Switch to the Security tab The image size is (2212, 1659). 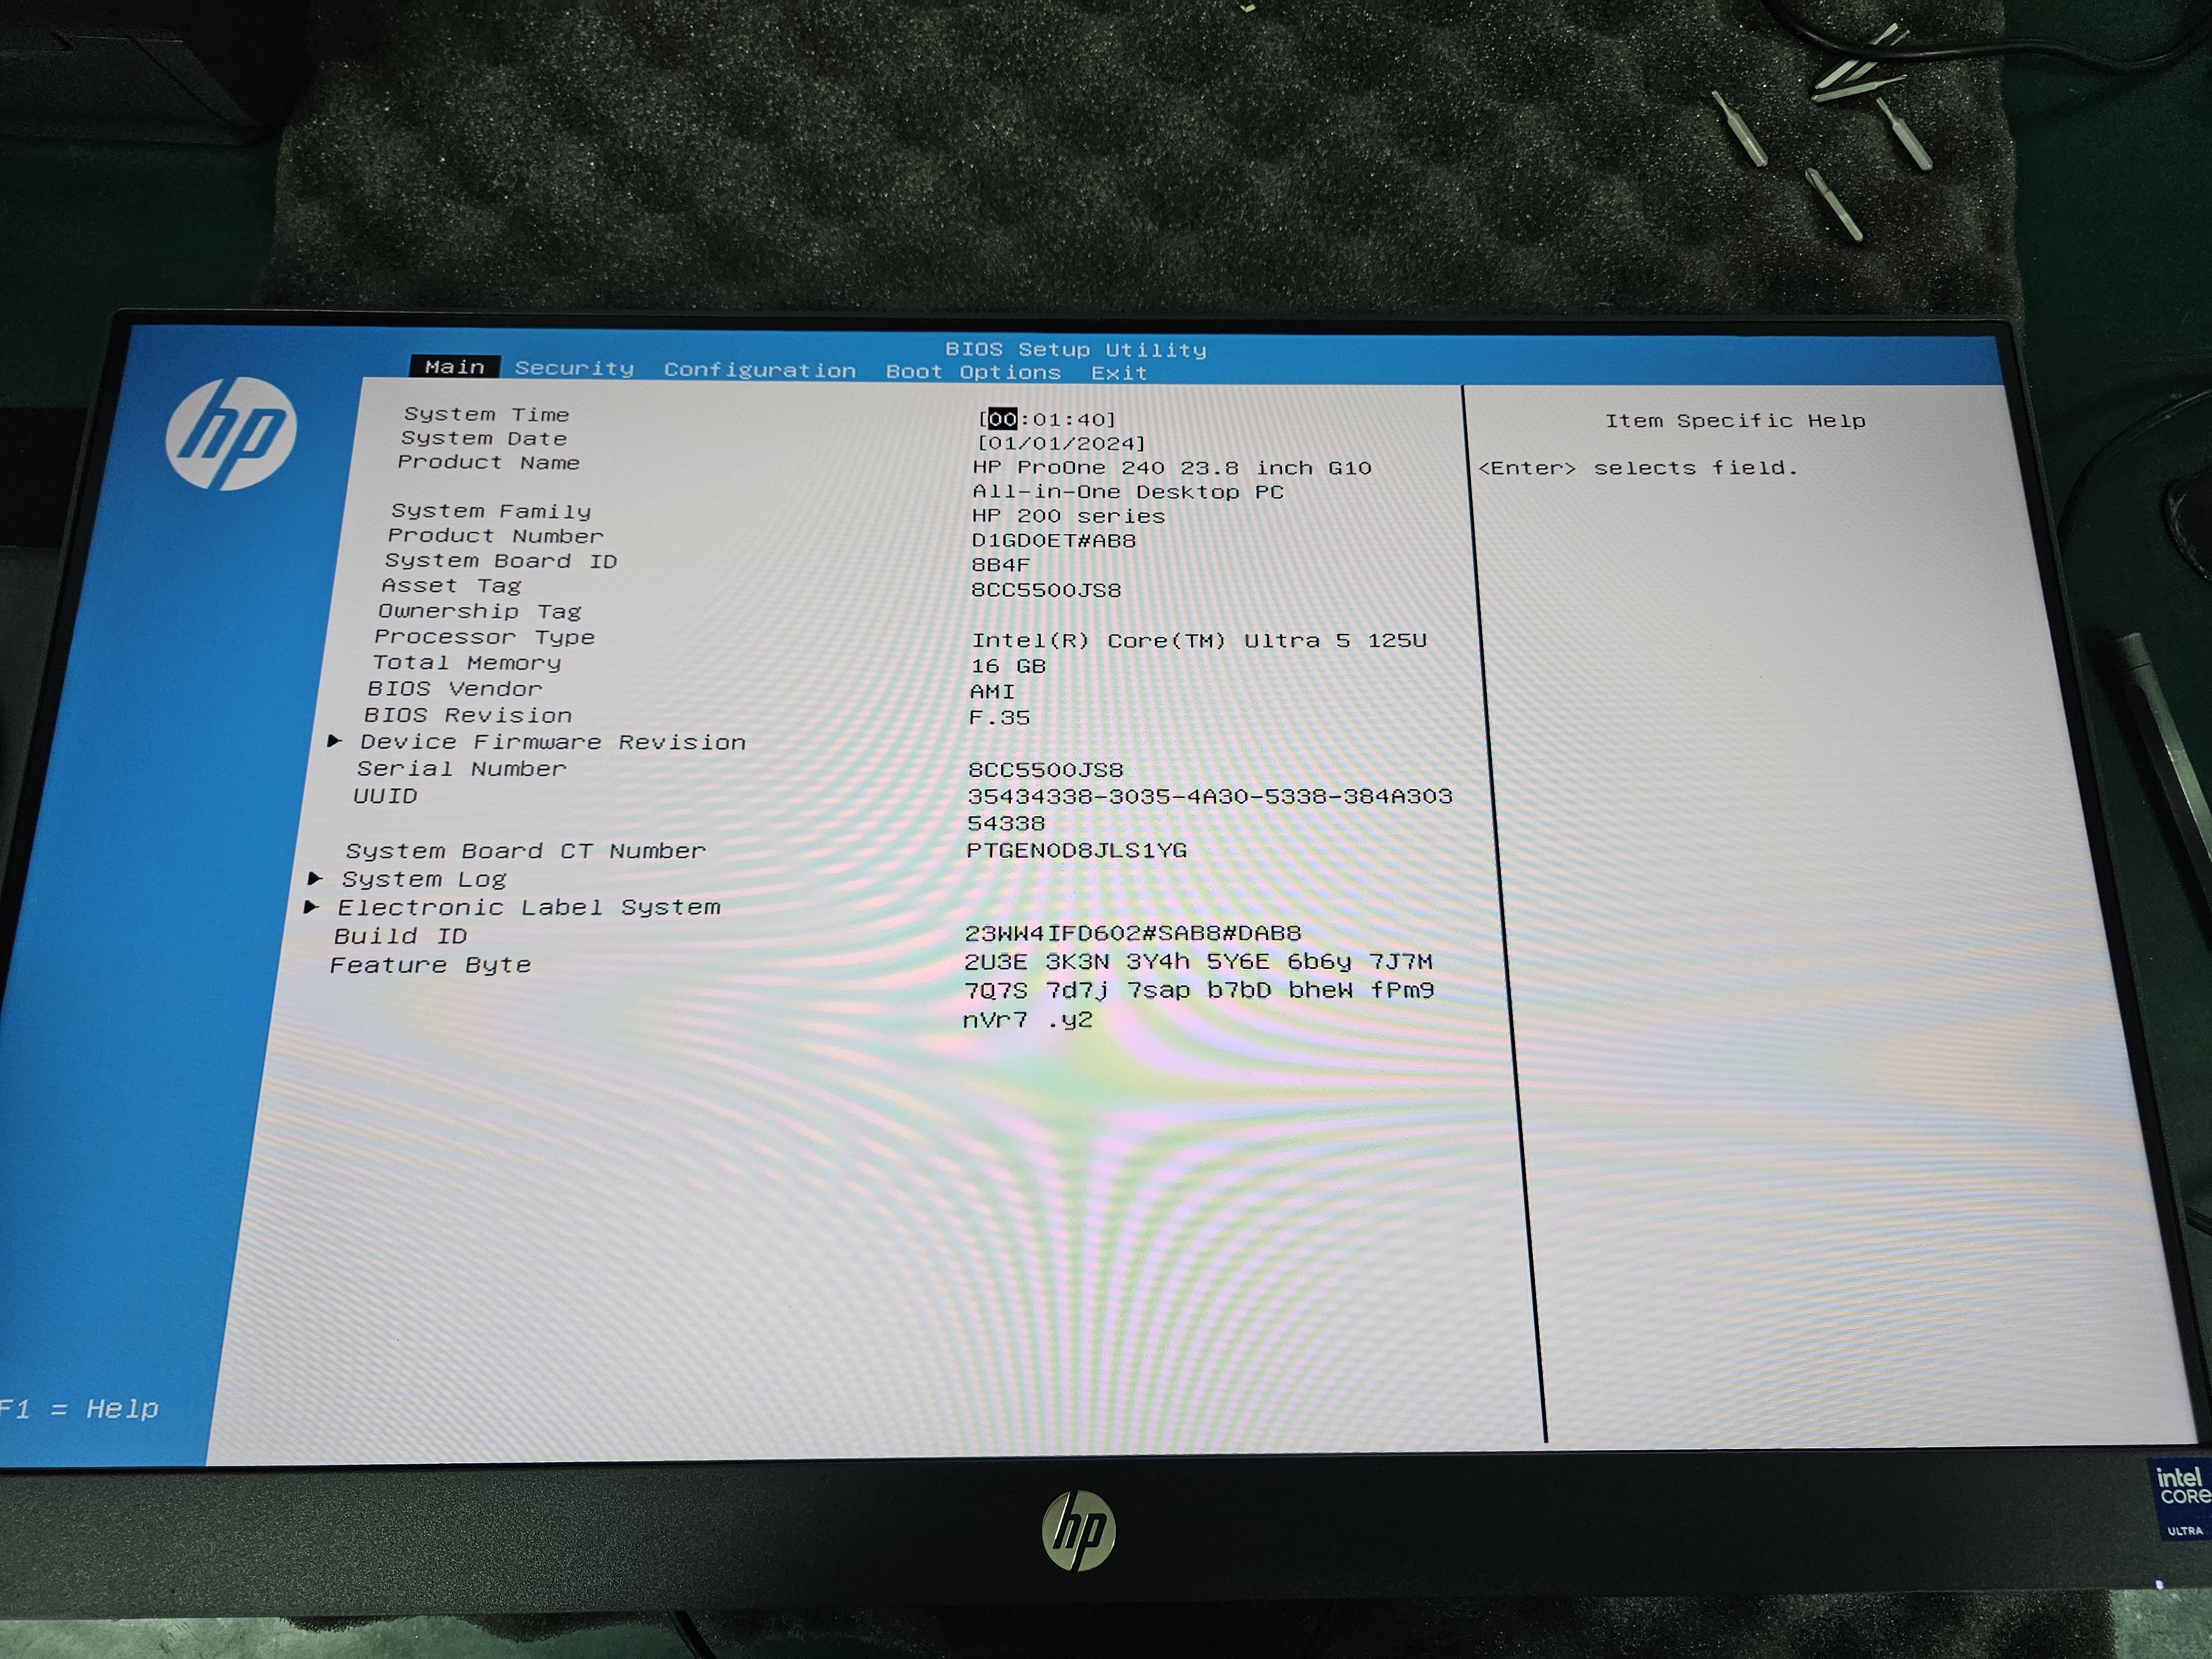coord(574,368)
